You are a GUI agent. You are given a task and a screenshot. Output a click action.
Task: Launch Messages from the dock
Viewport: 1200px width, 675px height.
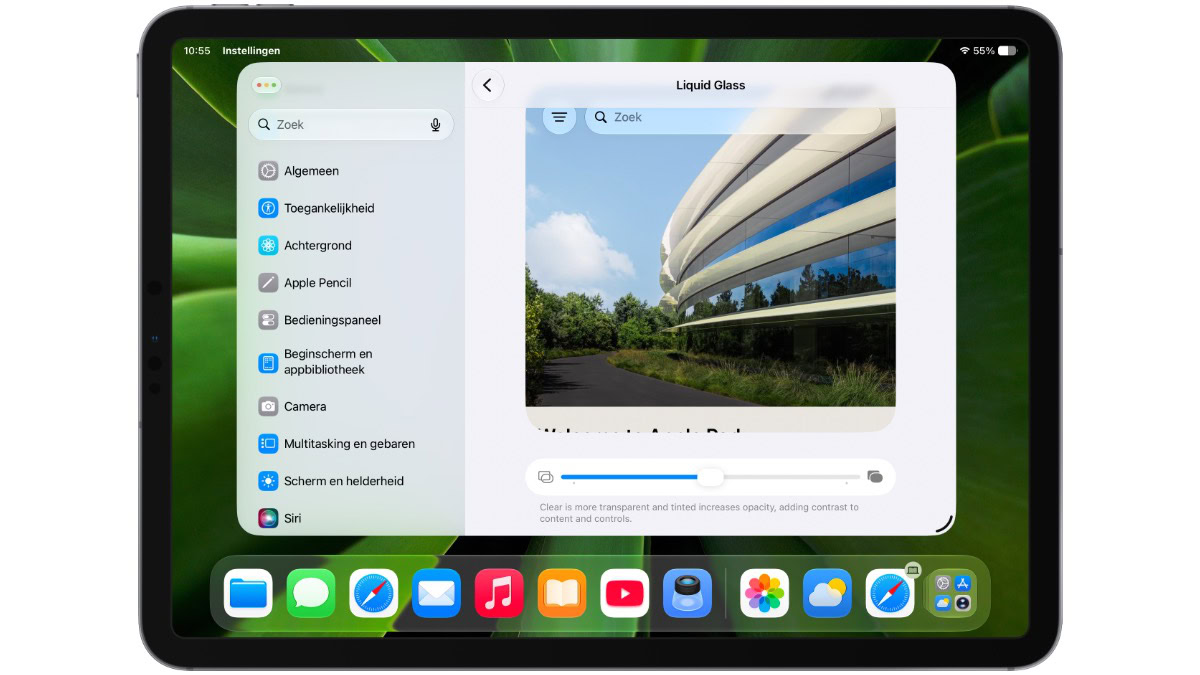311,594
